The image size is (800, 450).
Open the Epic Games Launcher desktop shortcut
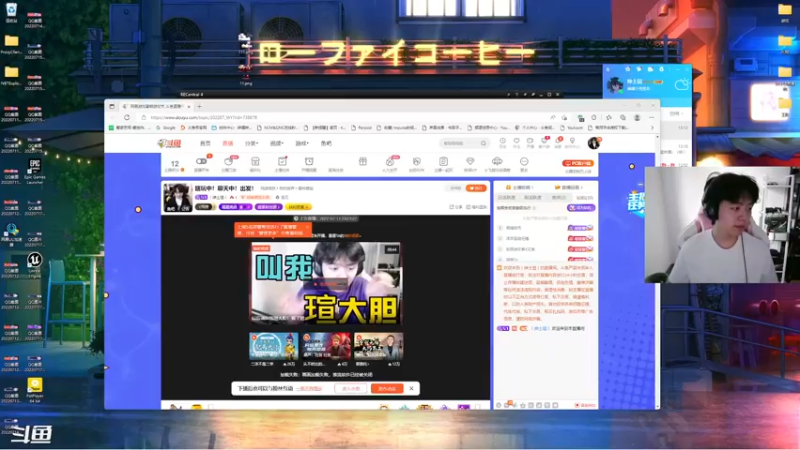point(35,172)
